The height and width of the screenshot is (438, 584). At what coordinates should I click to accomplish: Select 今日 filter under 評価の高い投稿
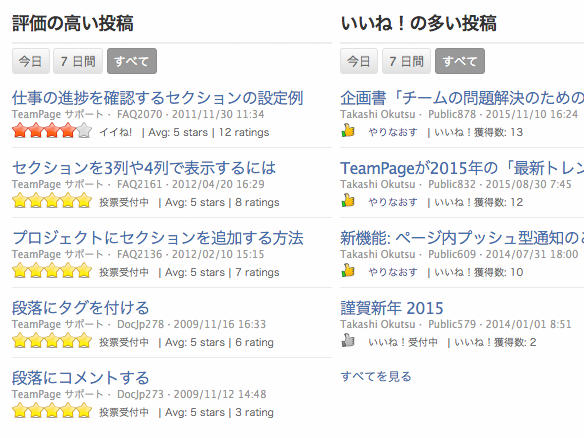pos(31,61)
